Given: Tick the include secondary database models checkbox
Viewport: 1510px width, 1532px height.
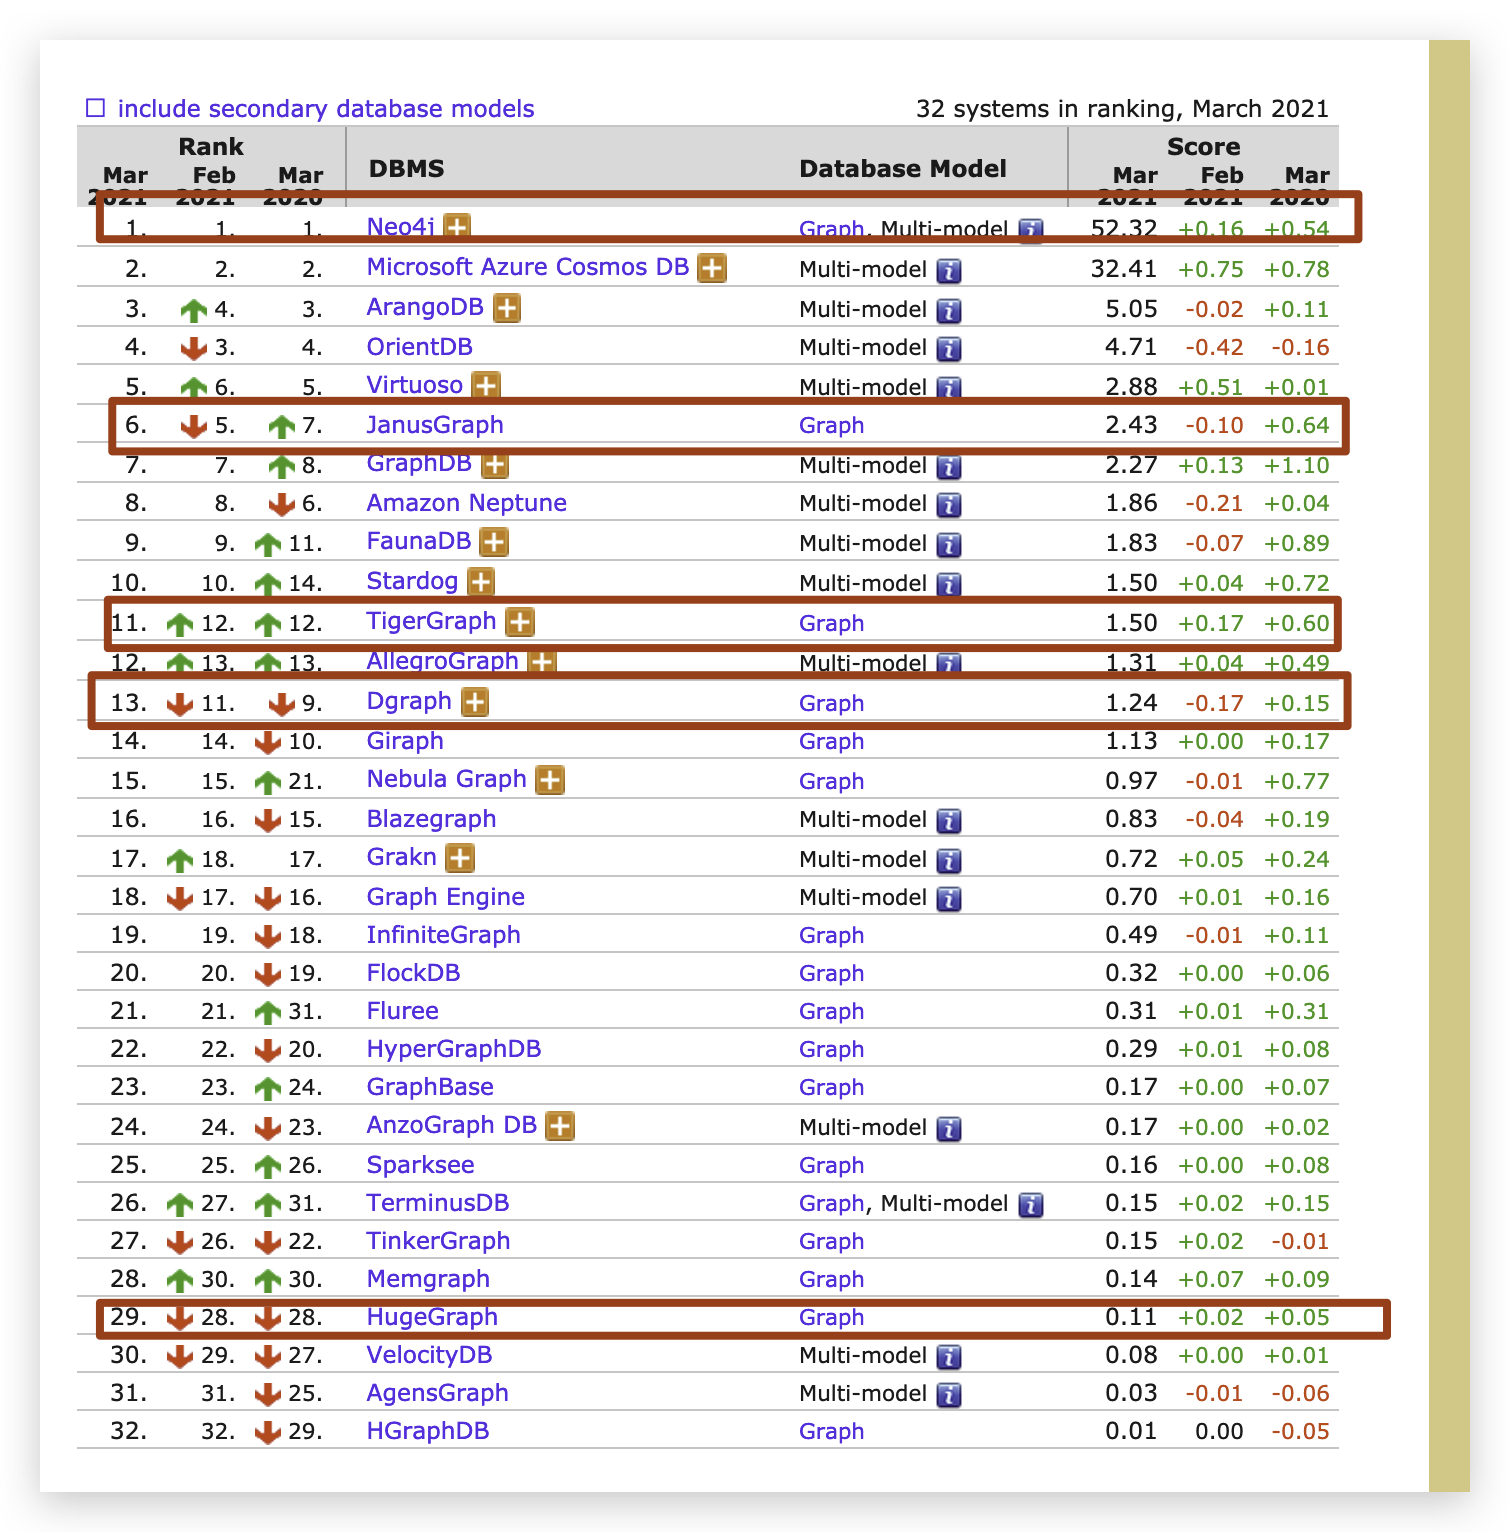Looking at the screenshot, I should [95, 108].
